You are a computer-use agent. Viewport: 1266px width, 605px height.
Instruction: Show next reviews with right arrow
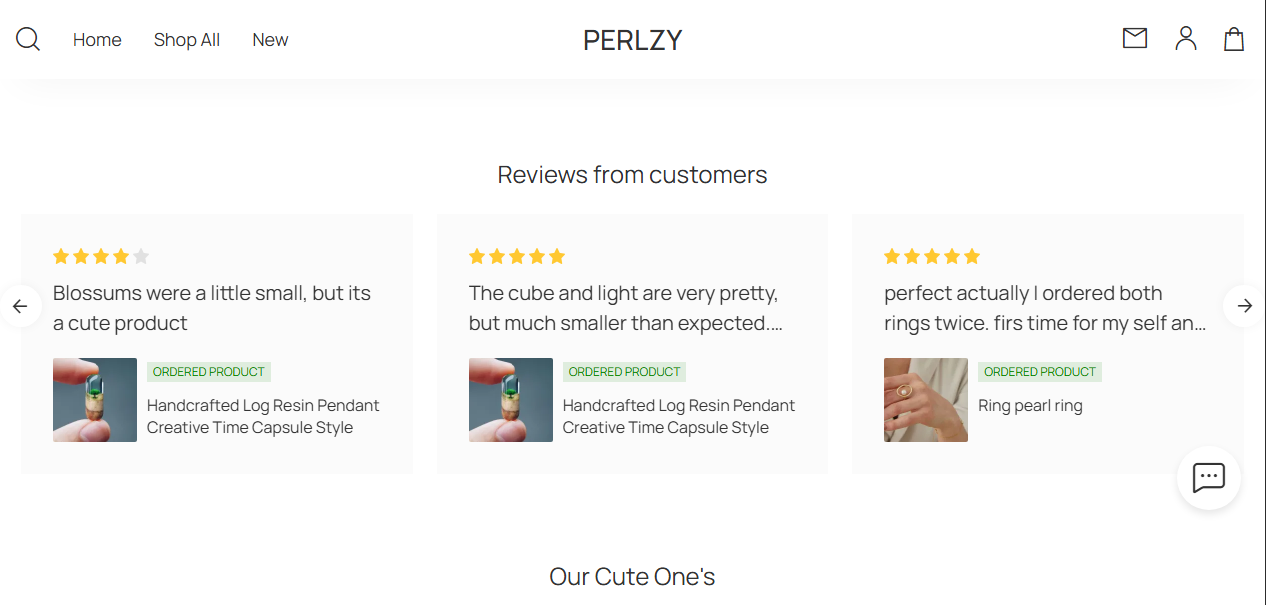coord(1244,306)
